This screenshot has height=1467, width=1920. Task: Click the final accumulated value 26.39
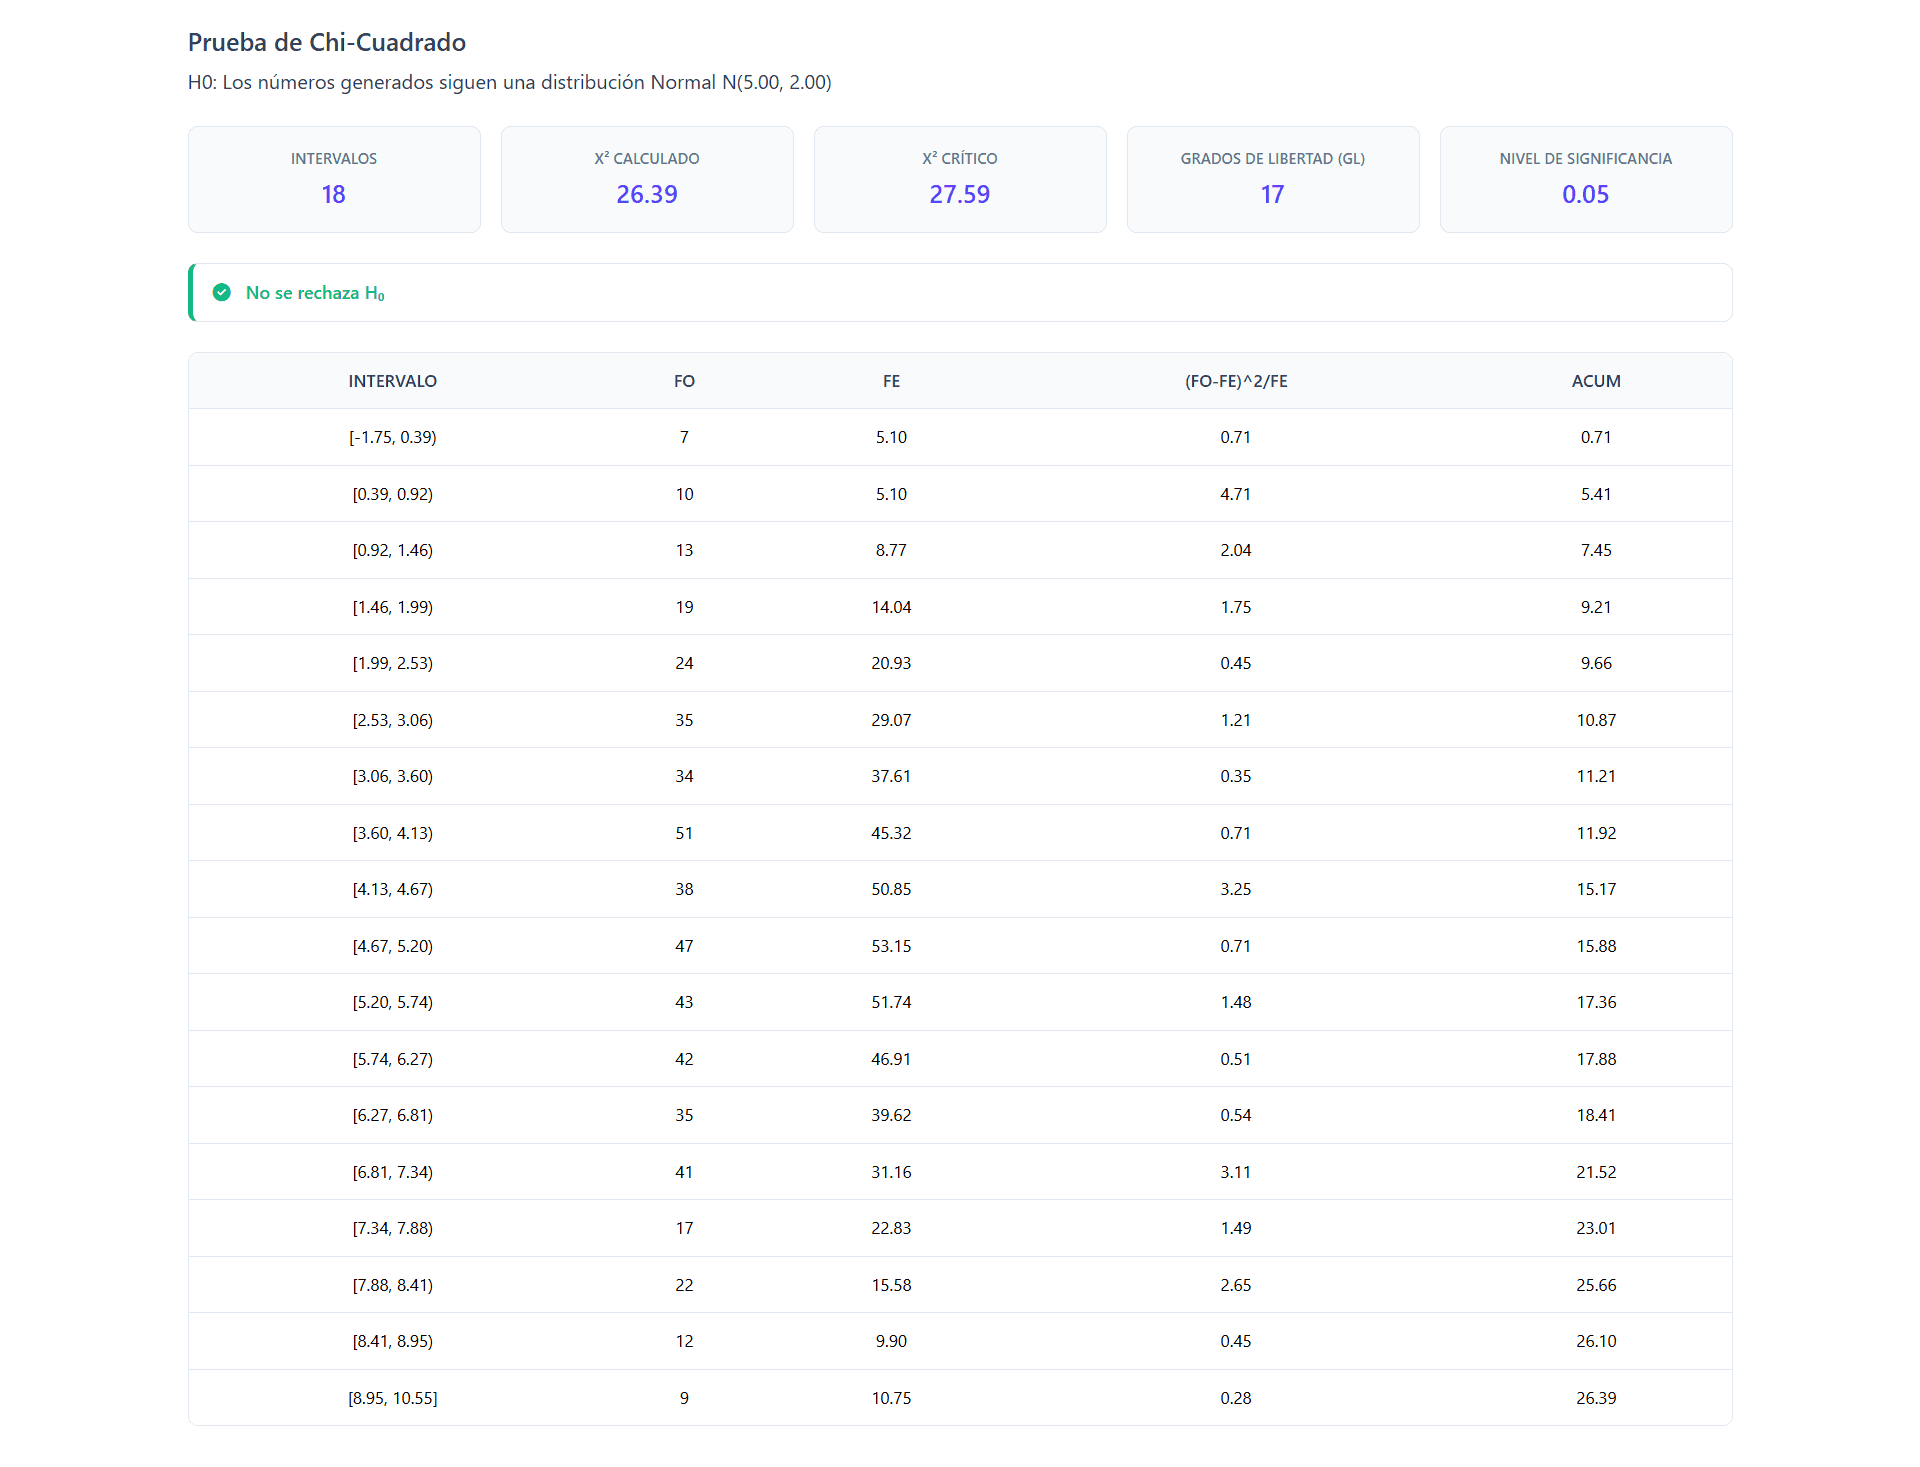click(1596, 1398)
